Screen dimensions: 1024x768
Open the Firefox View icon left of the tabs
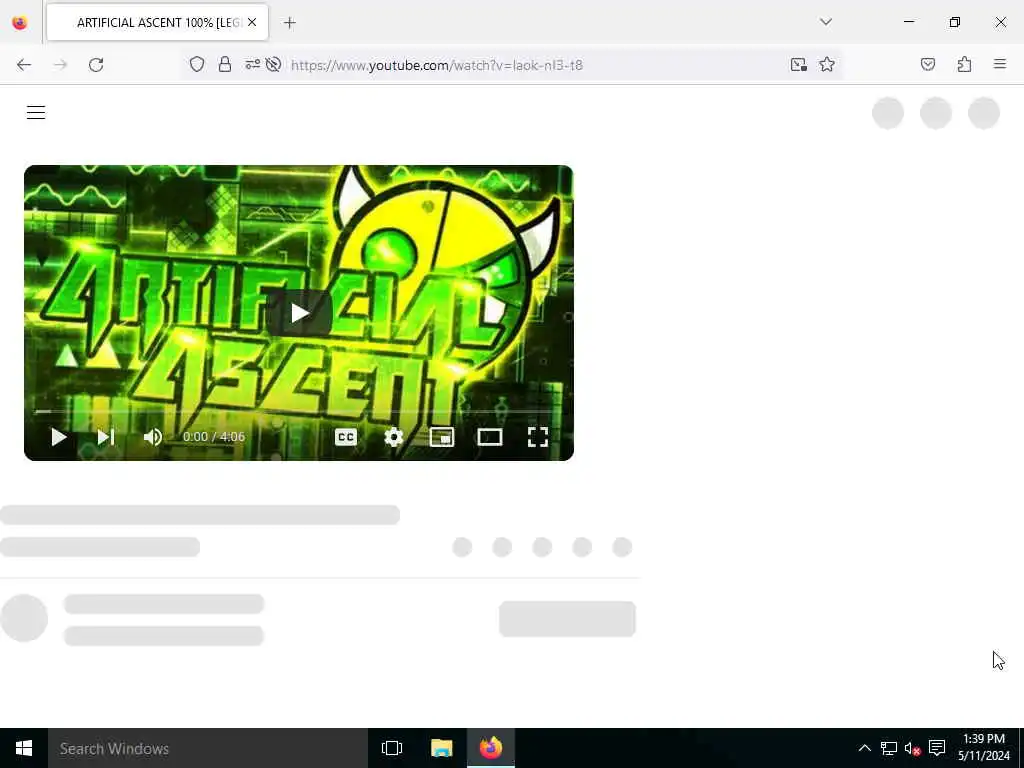coord(20,23)
